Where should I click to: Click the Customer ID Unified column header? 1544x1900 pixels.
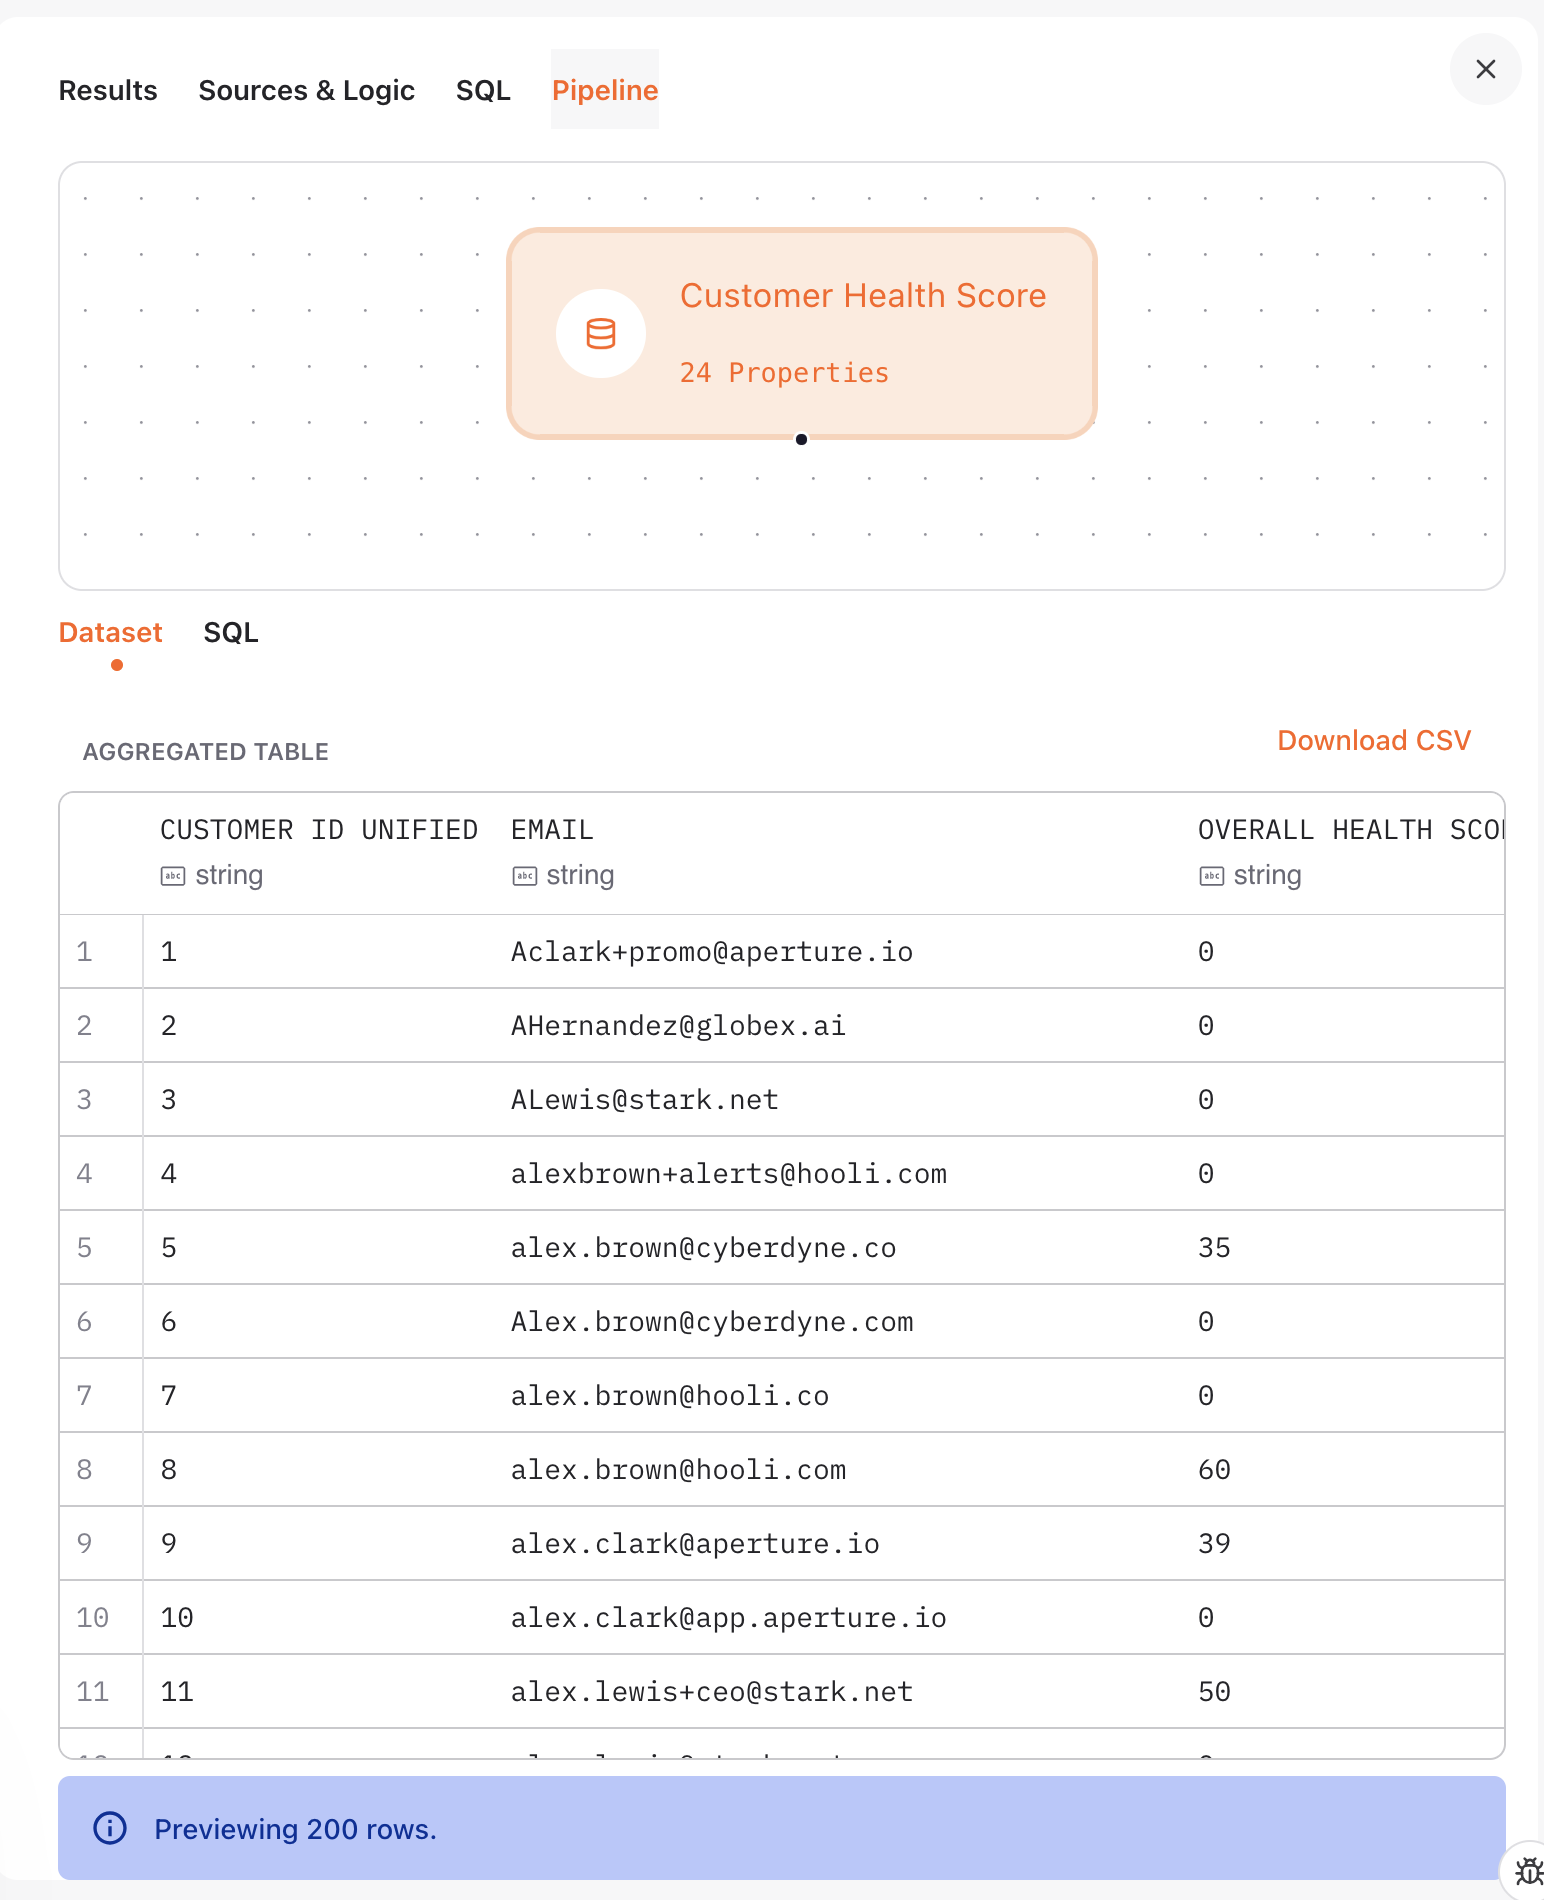(x=319, y=830)
